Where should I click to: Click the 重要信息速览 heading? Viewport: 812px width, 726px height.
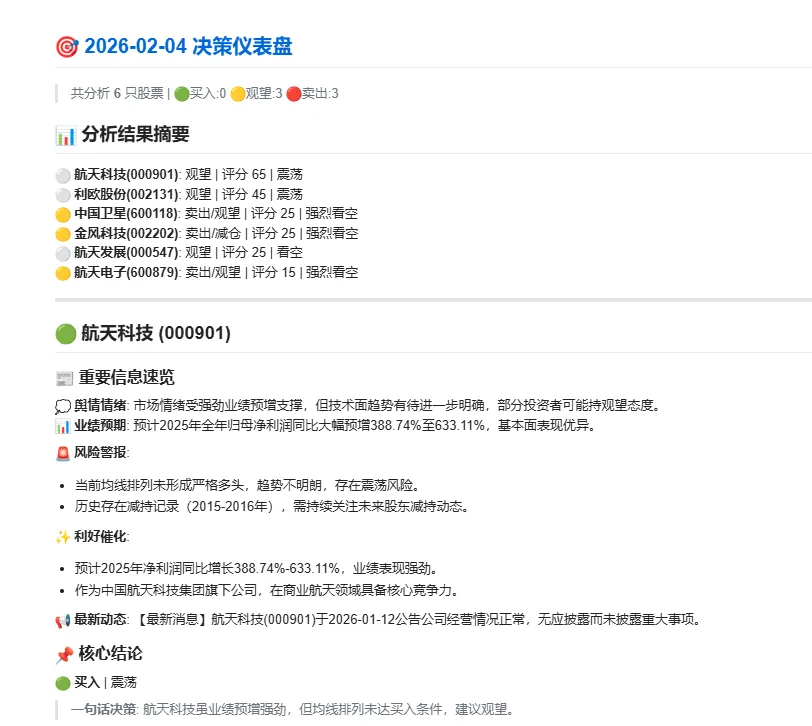[127, 377]
